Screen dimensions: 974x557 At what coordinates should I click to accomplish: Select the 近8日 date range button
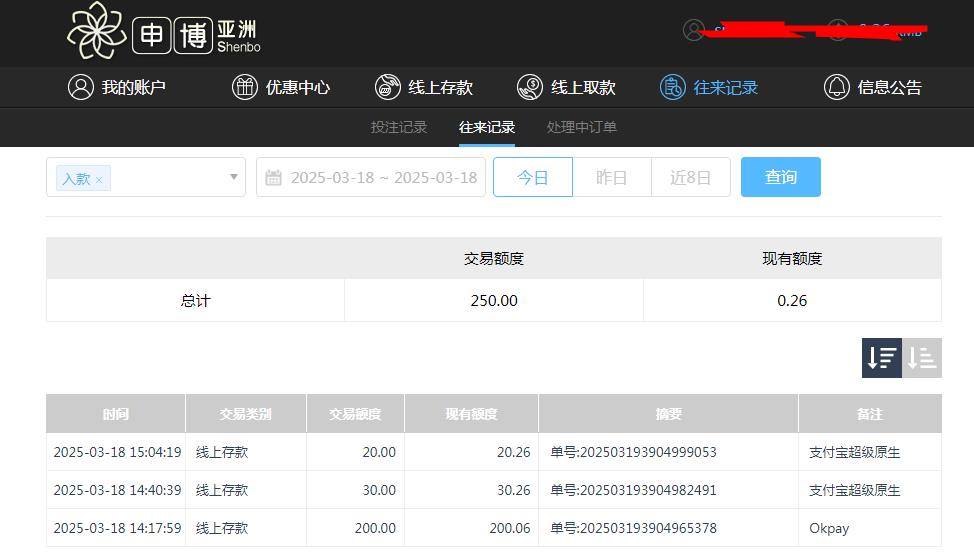click(x=691, y=177)
